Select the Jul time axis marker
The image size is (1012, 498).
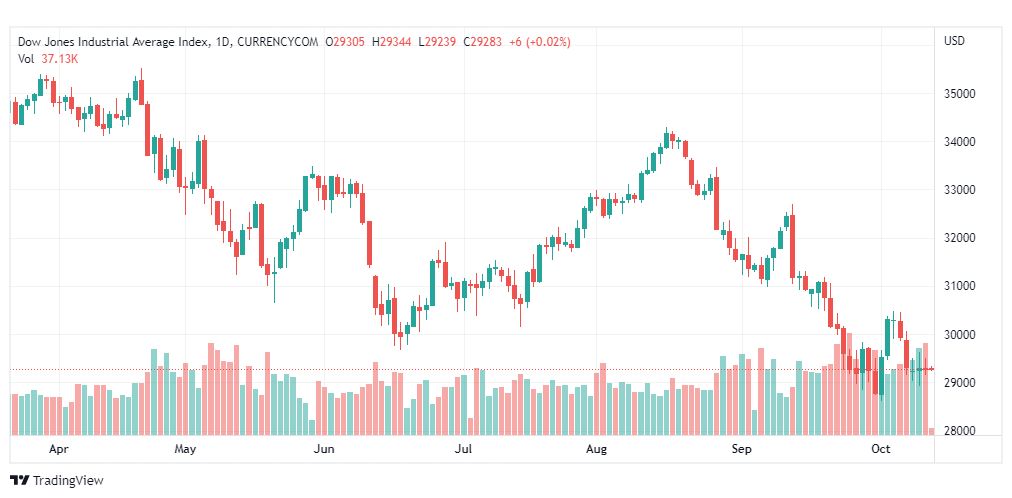click(462, 448)
